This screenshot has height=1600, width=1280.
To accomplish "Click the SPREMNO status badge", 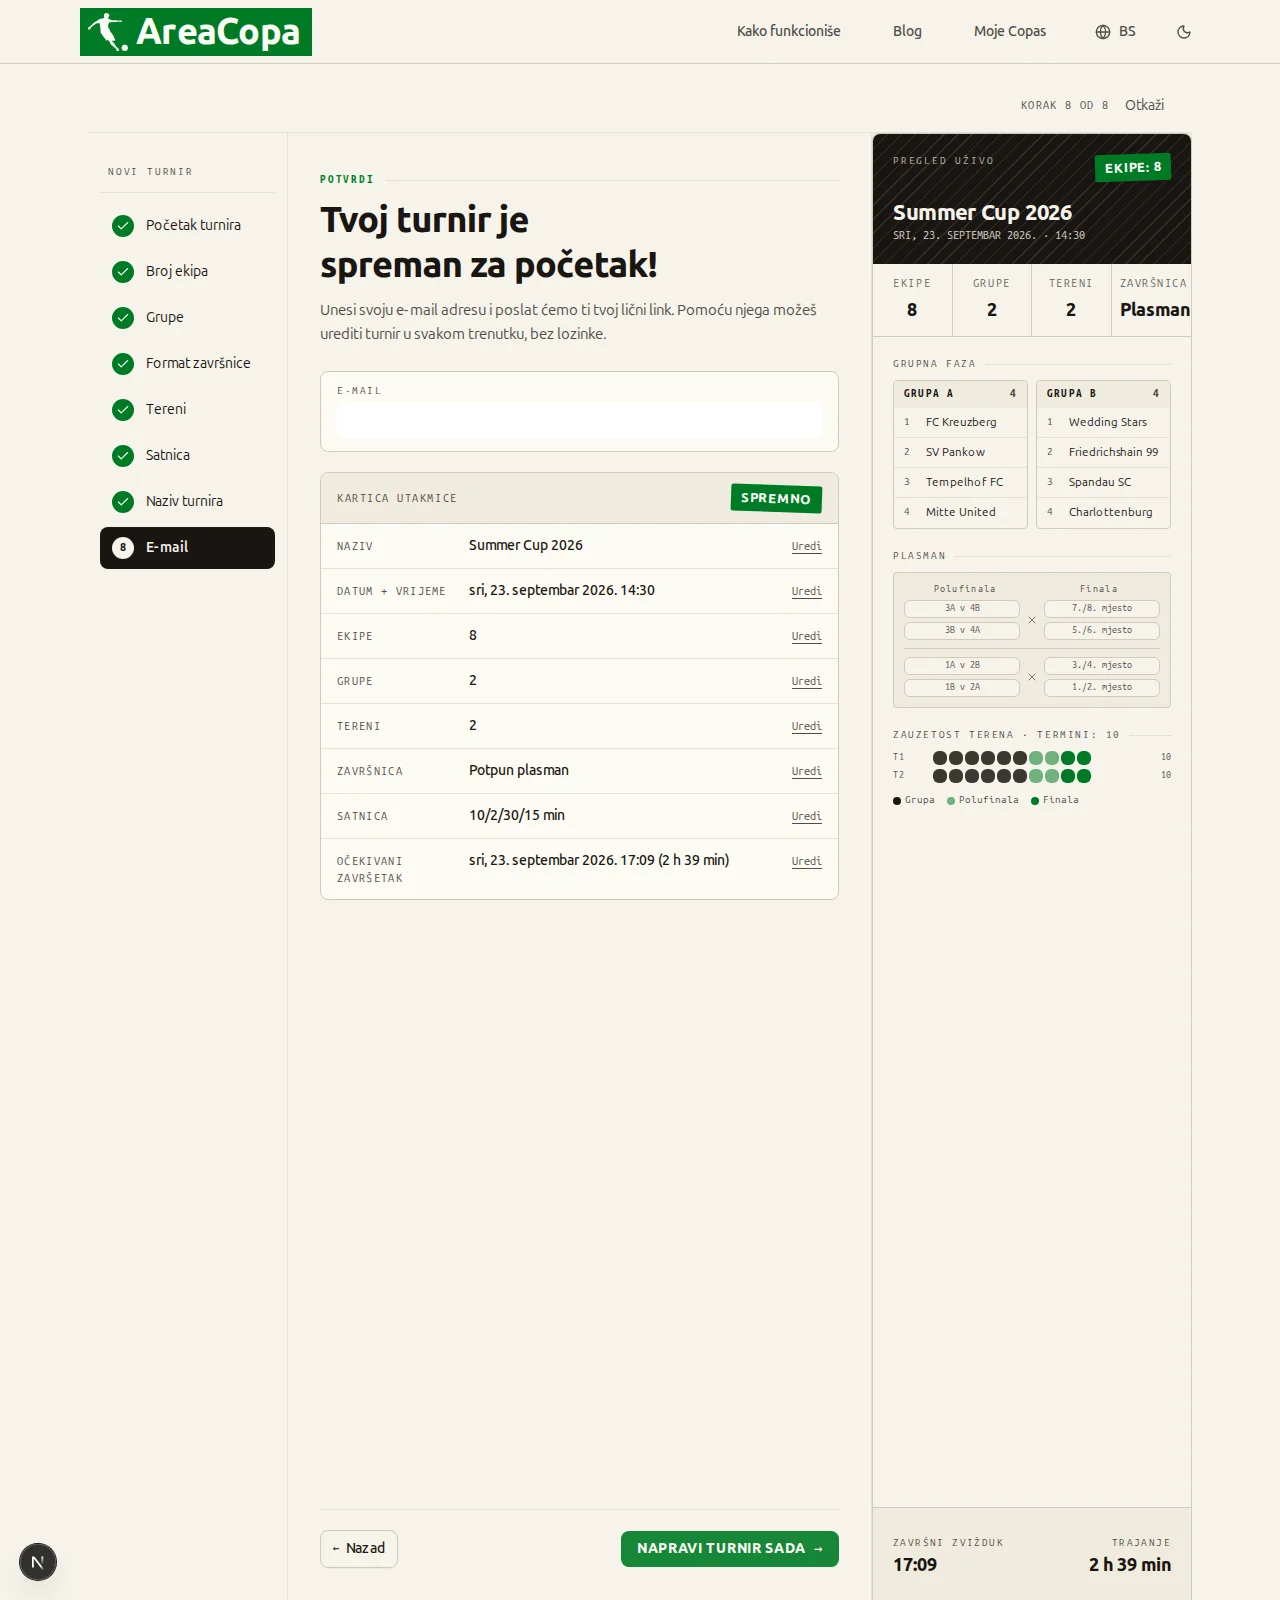I will [776, 498].
